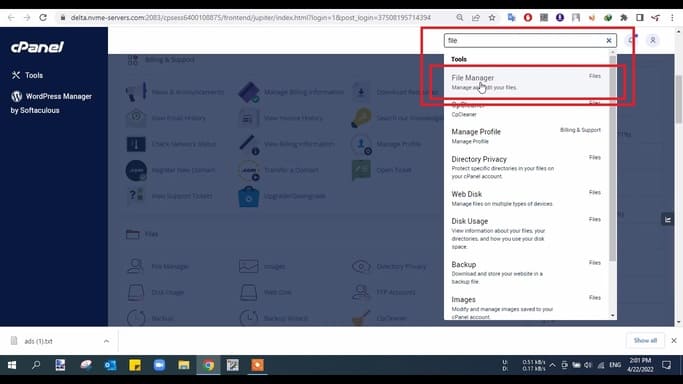Open WordPress Manager by Softaculous
This screenshot has height=384, width=683.
point(51,103)
